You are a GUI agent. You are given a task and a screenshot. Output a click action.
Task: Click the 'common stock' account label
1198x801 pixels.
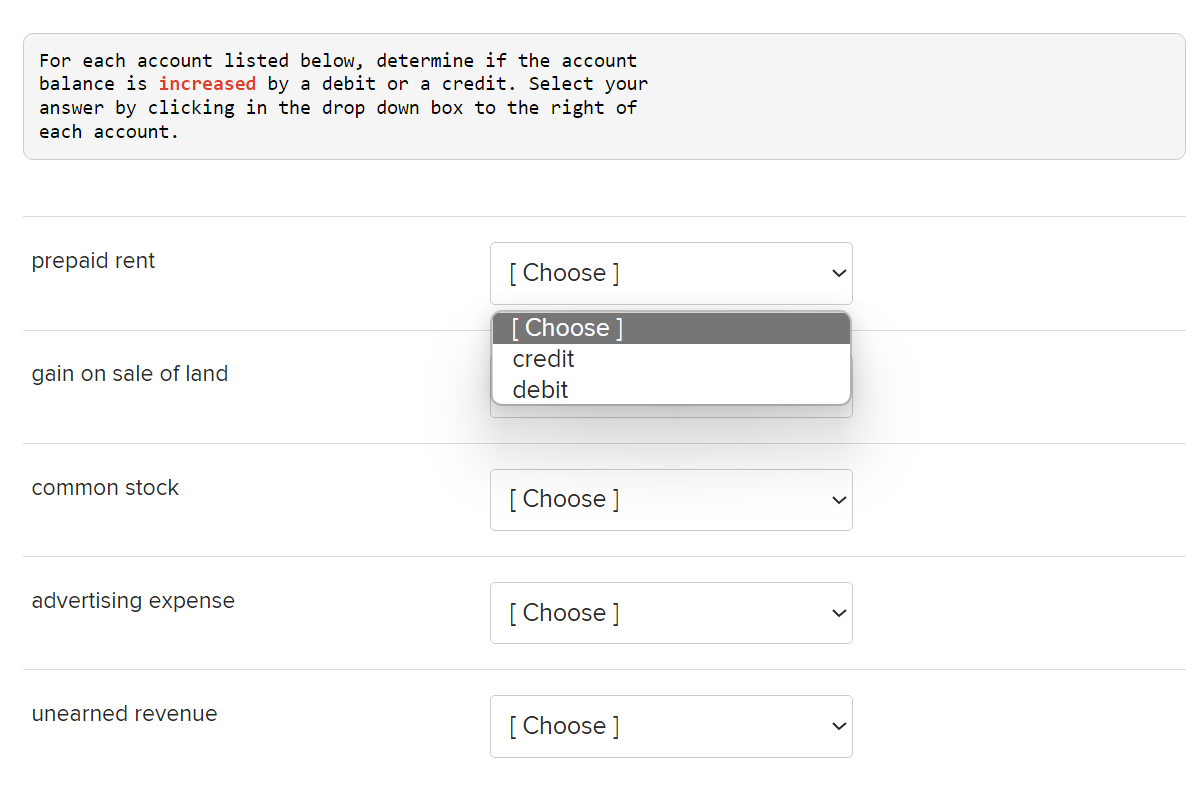point(105,488)
